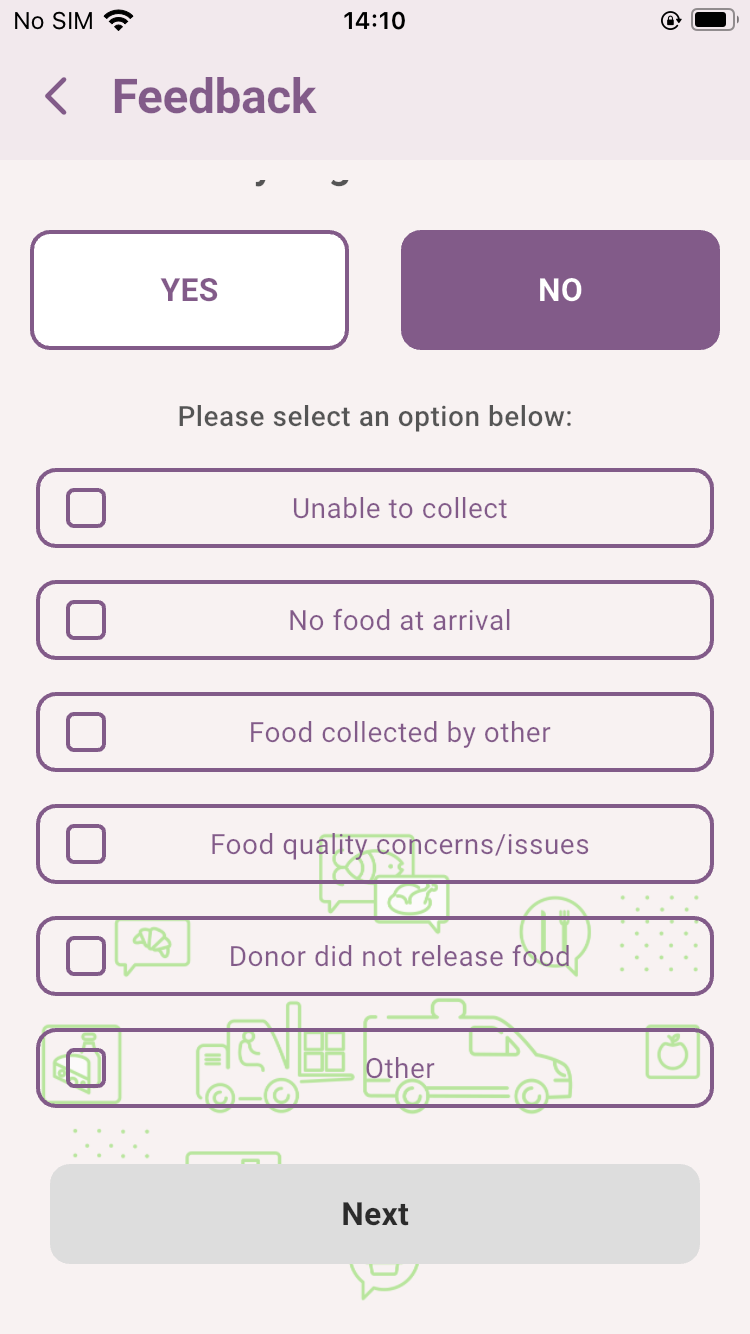Toggle the "Other" reason checkbox
This screenshot has width=750, height=1334.
tap(86, 1068)
